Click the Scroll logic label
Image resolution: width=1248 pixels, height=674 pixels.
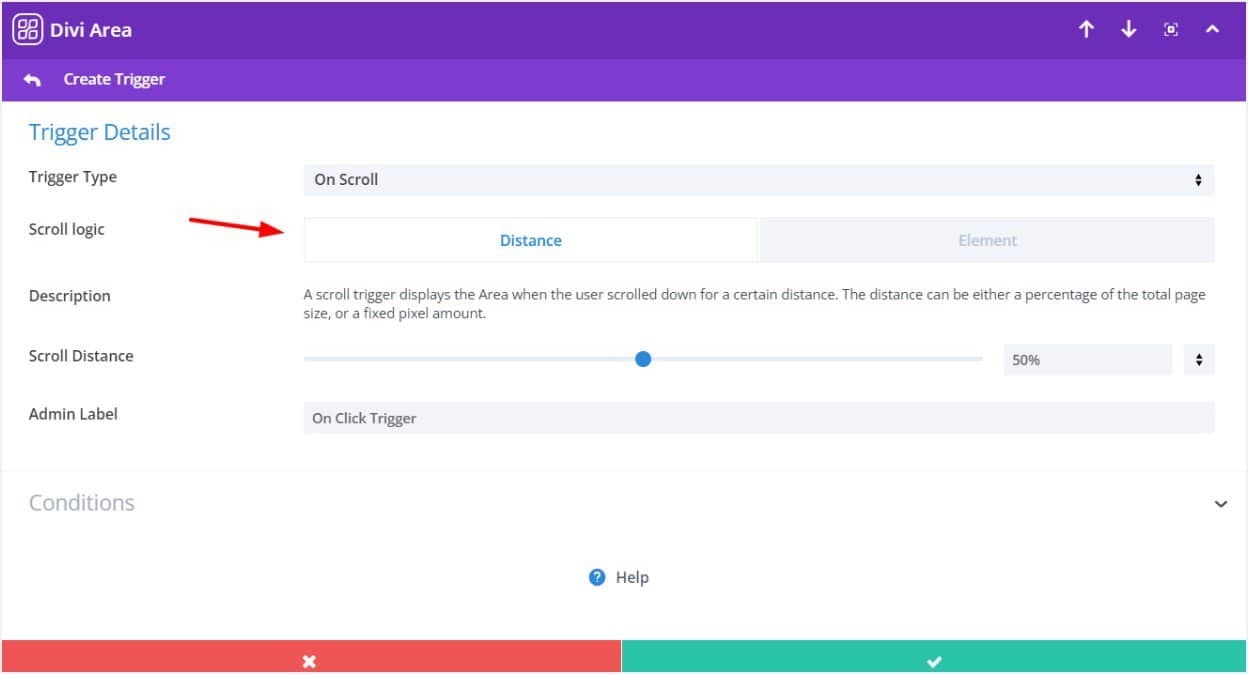(x=67, y=230)
